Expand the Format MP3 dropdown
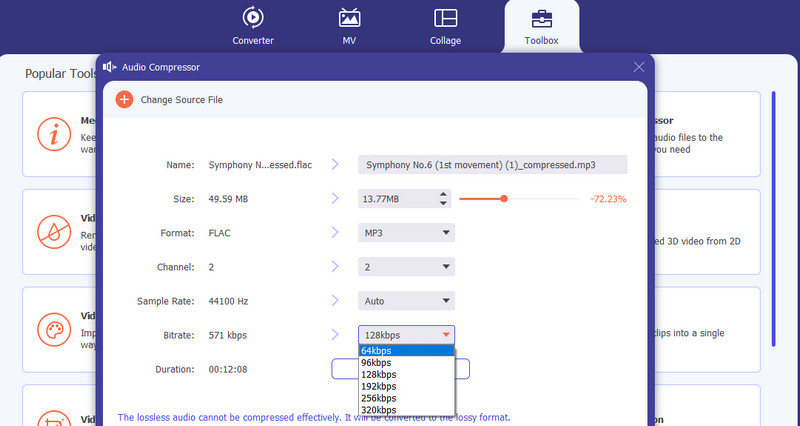This screenshot has height=426, width=800. (x=406, y=233)
